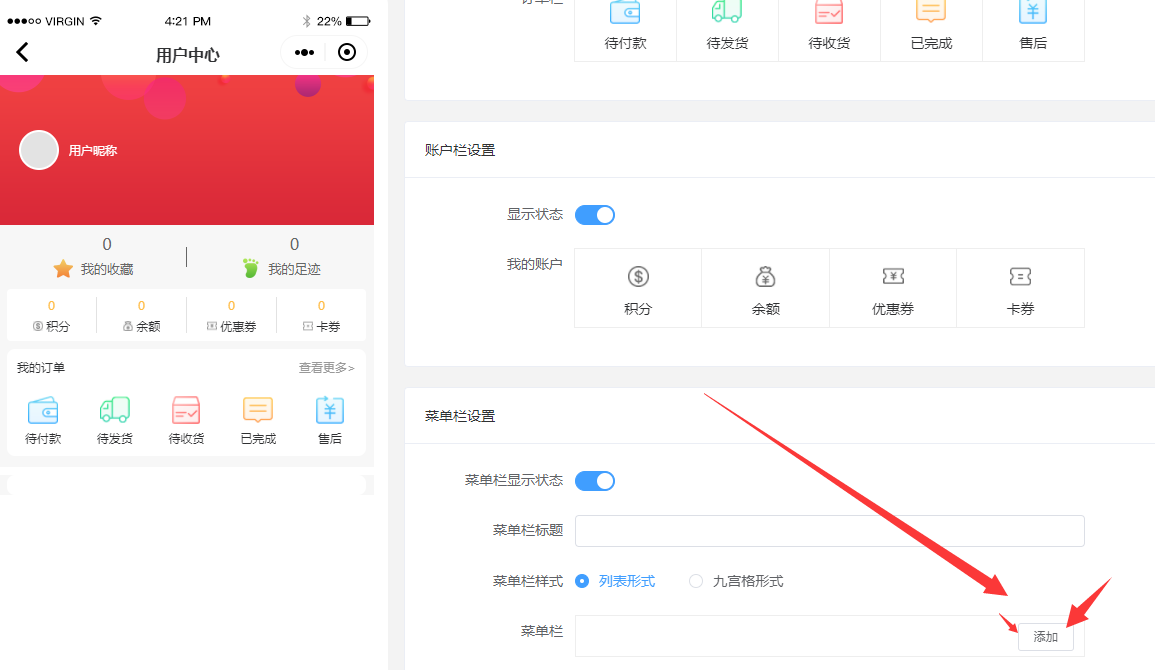Tap 待收货 icon in preview orders
The image size is (1155, 670).
186,410
